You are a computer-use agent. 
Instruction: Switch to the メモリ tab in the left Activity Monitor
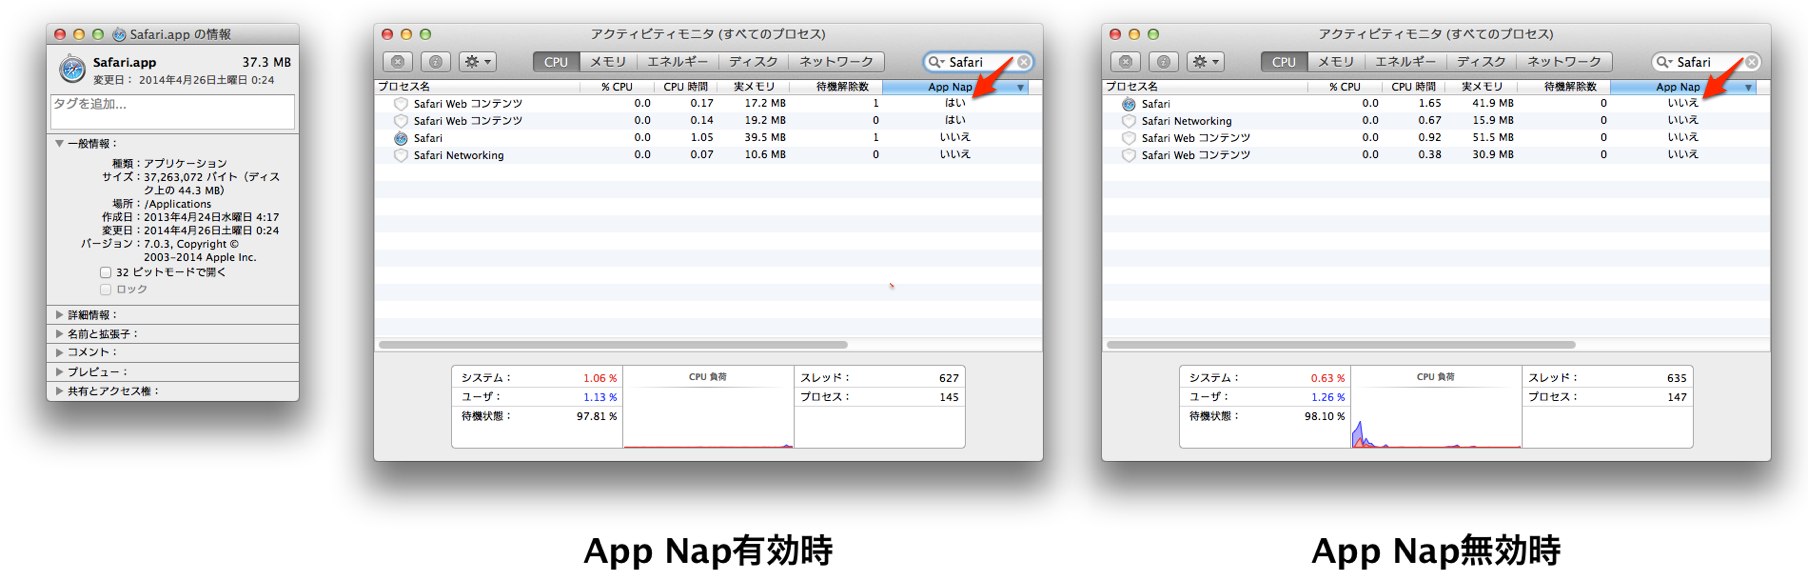(x=608, y=62)
